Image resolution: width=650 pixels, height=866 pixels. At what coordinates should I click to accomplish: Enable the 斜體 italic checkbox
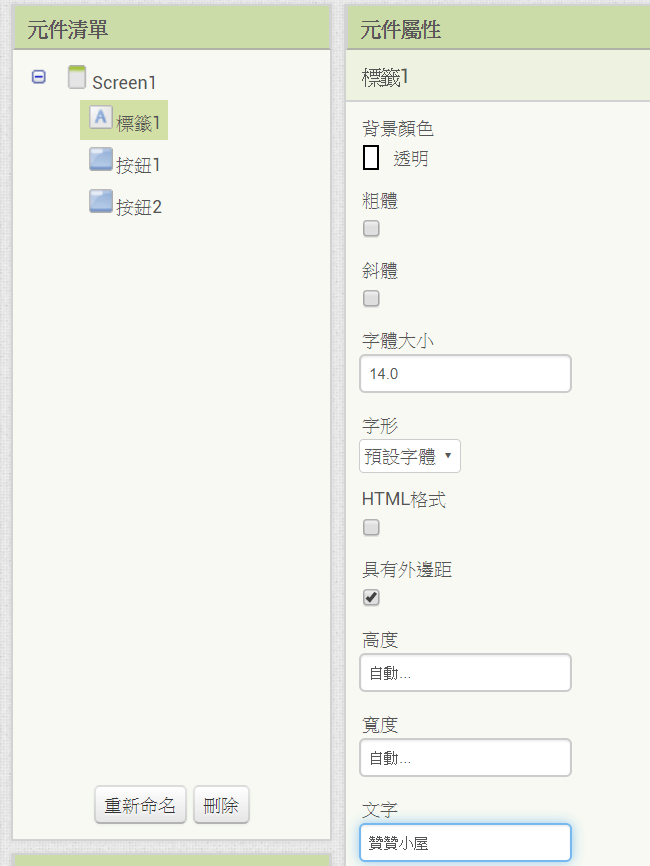(x=371, y=298)
